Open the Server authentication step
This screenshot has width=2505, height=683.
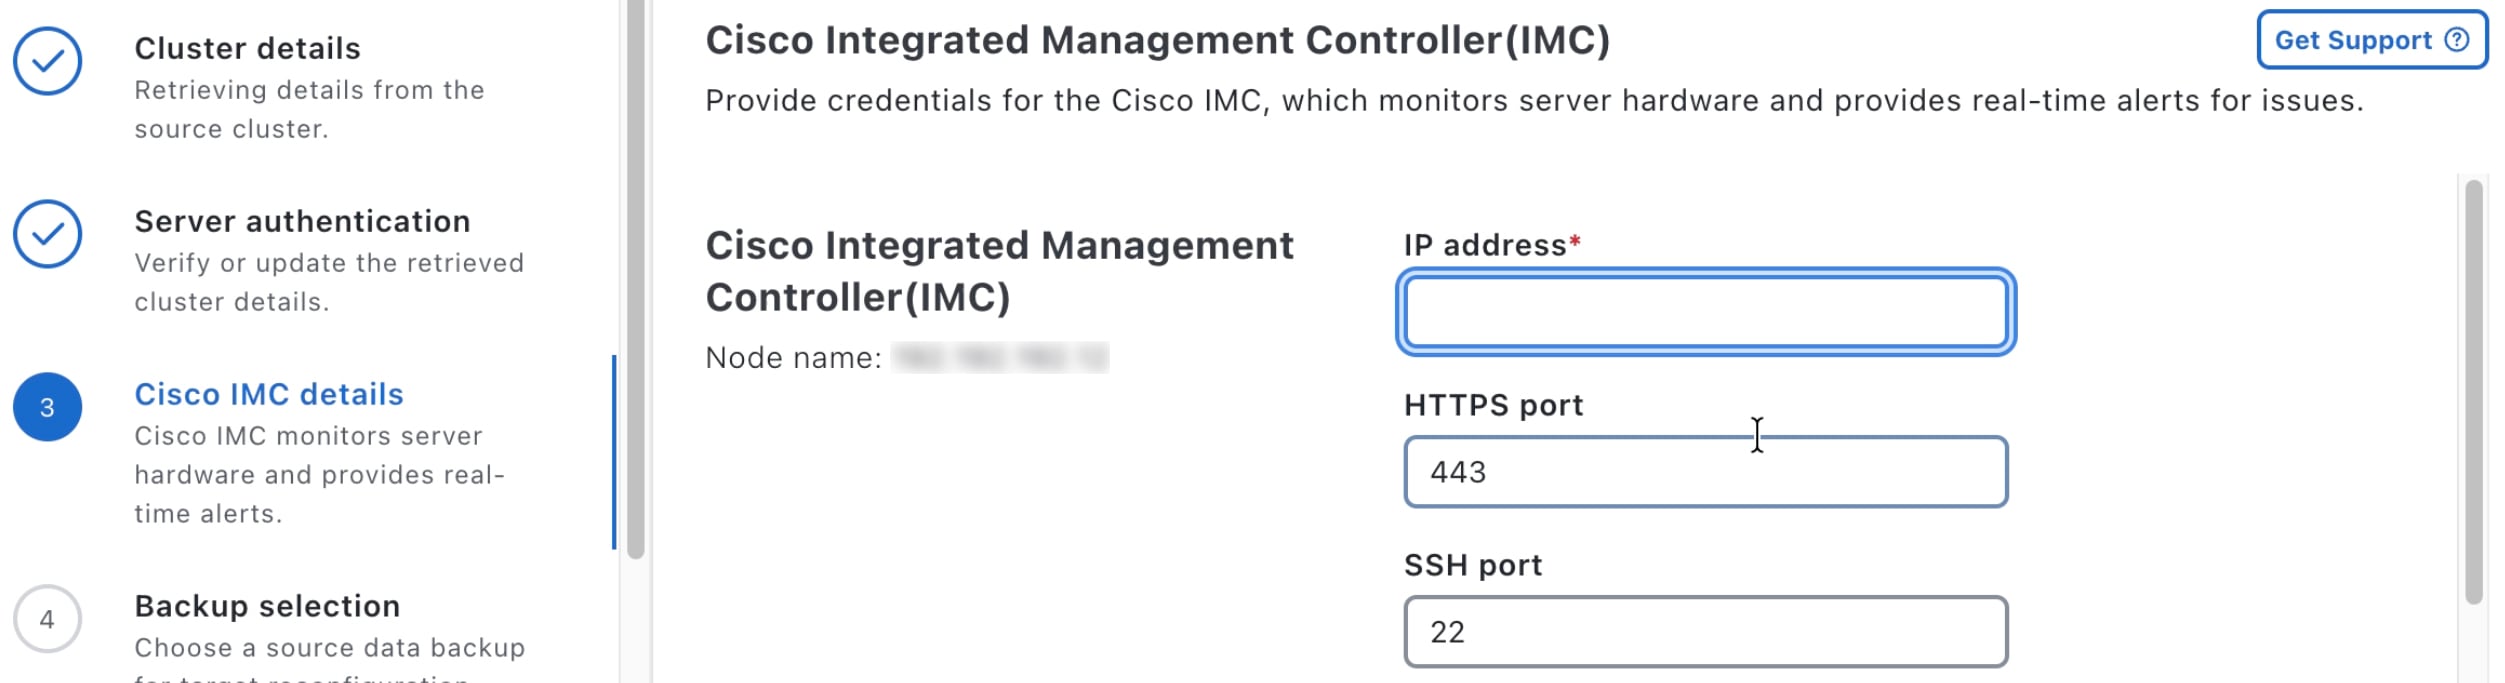(x=302, y=221)
